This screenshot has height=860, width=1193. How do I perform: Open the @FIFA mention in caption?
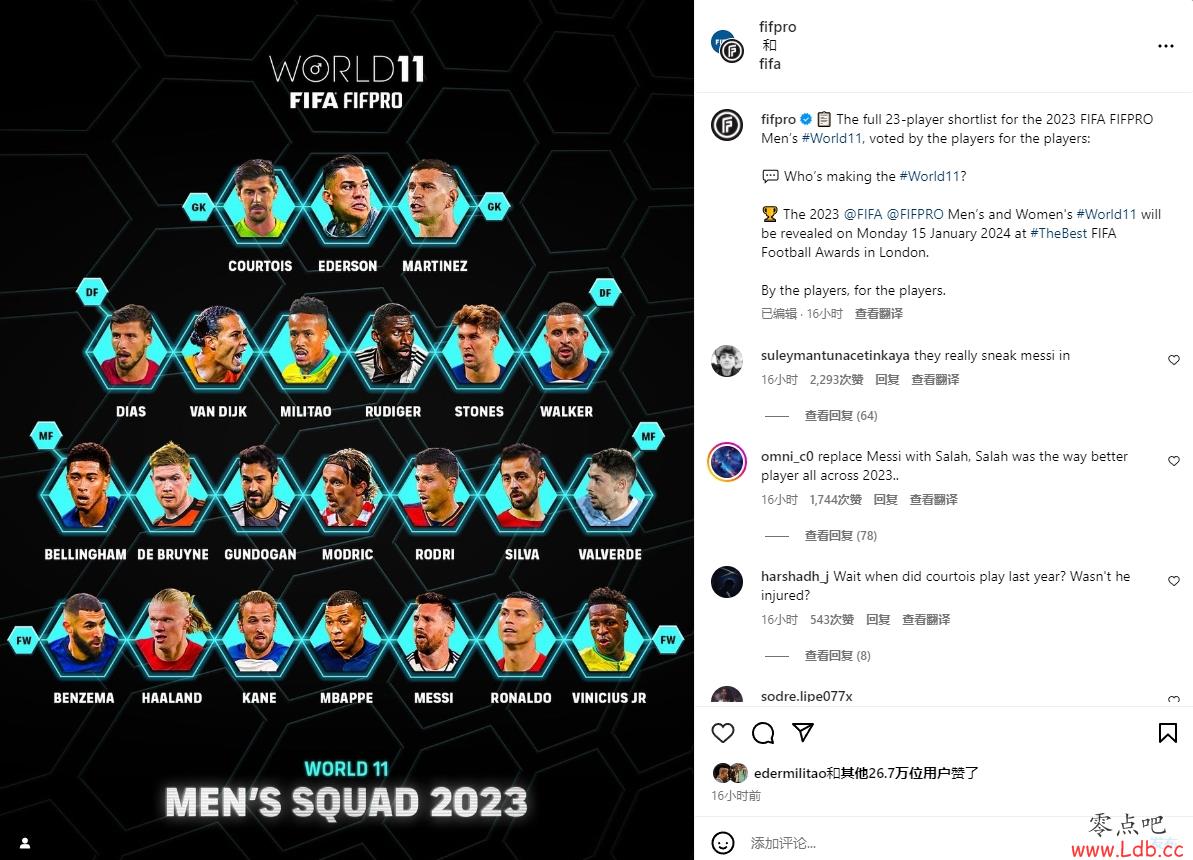[x=863, y=214]
